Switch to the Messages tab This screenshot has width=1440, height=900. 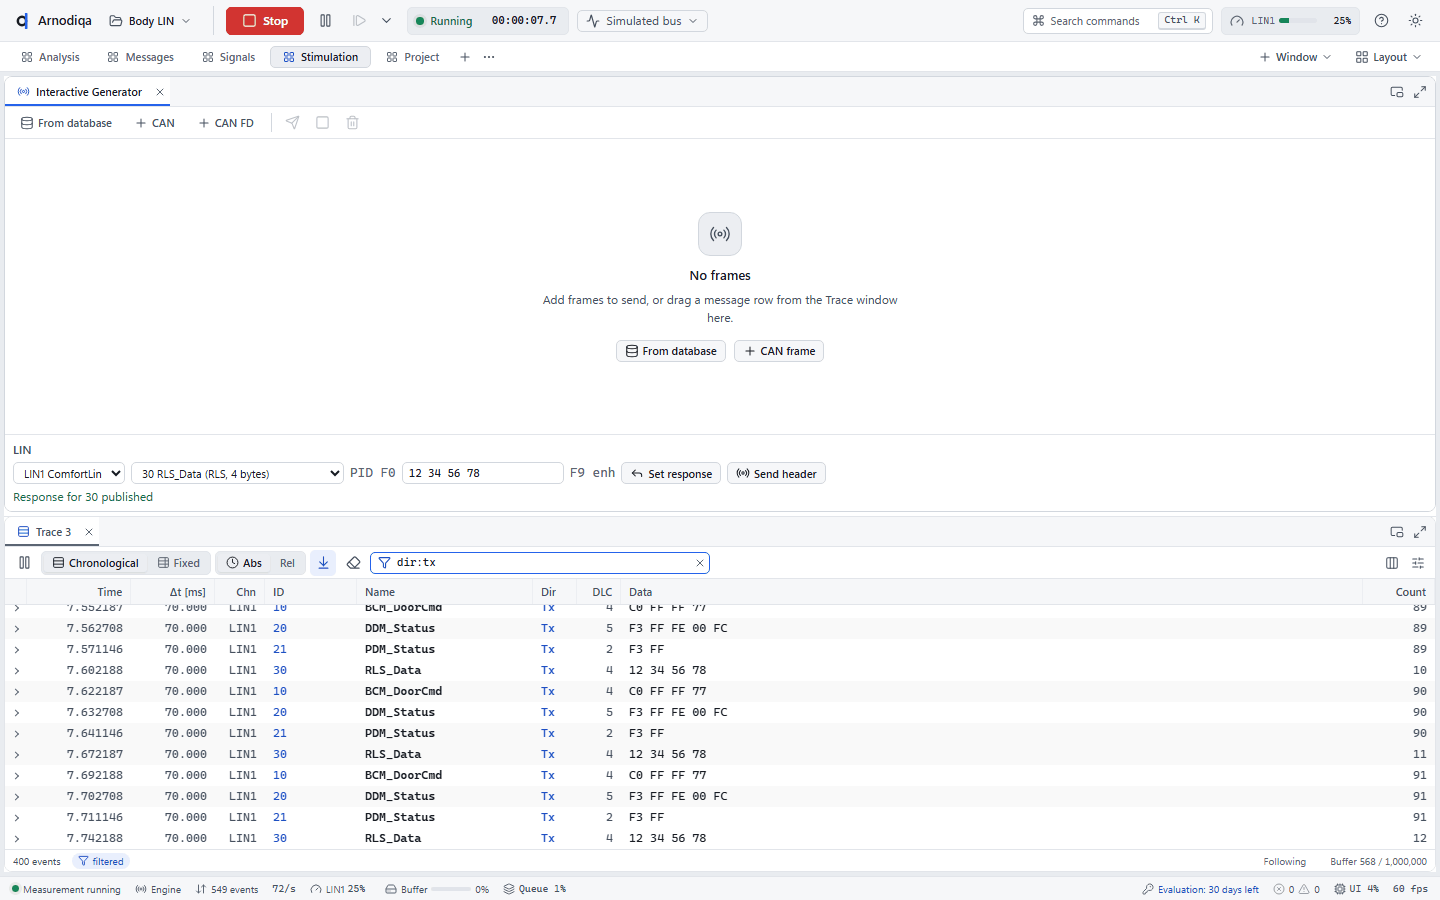[x=140, y=57]
